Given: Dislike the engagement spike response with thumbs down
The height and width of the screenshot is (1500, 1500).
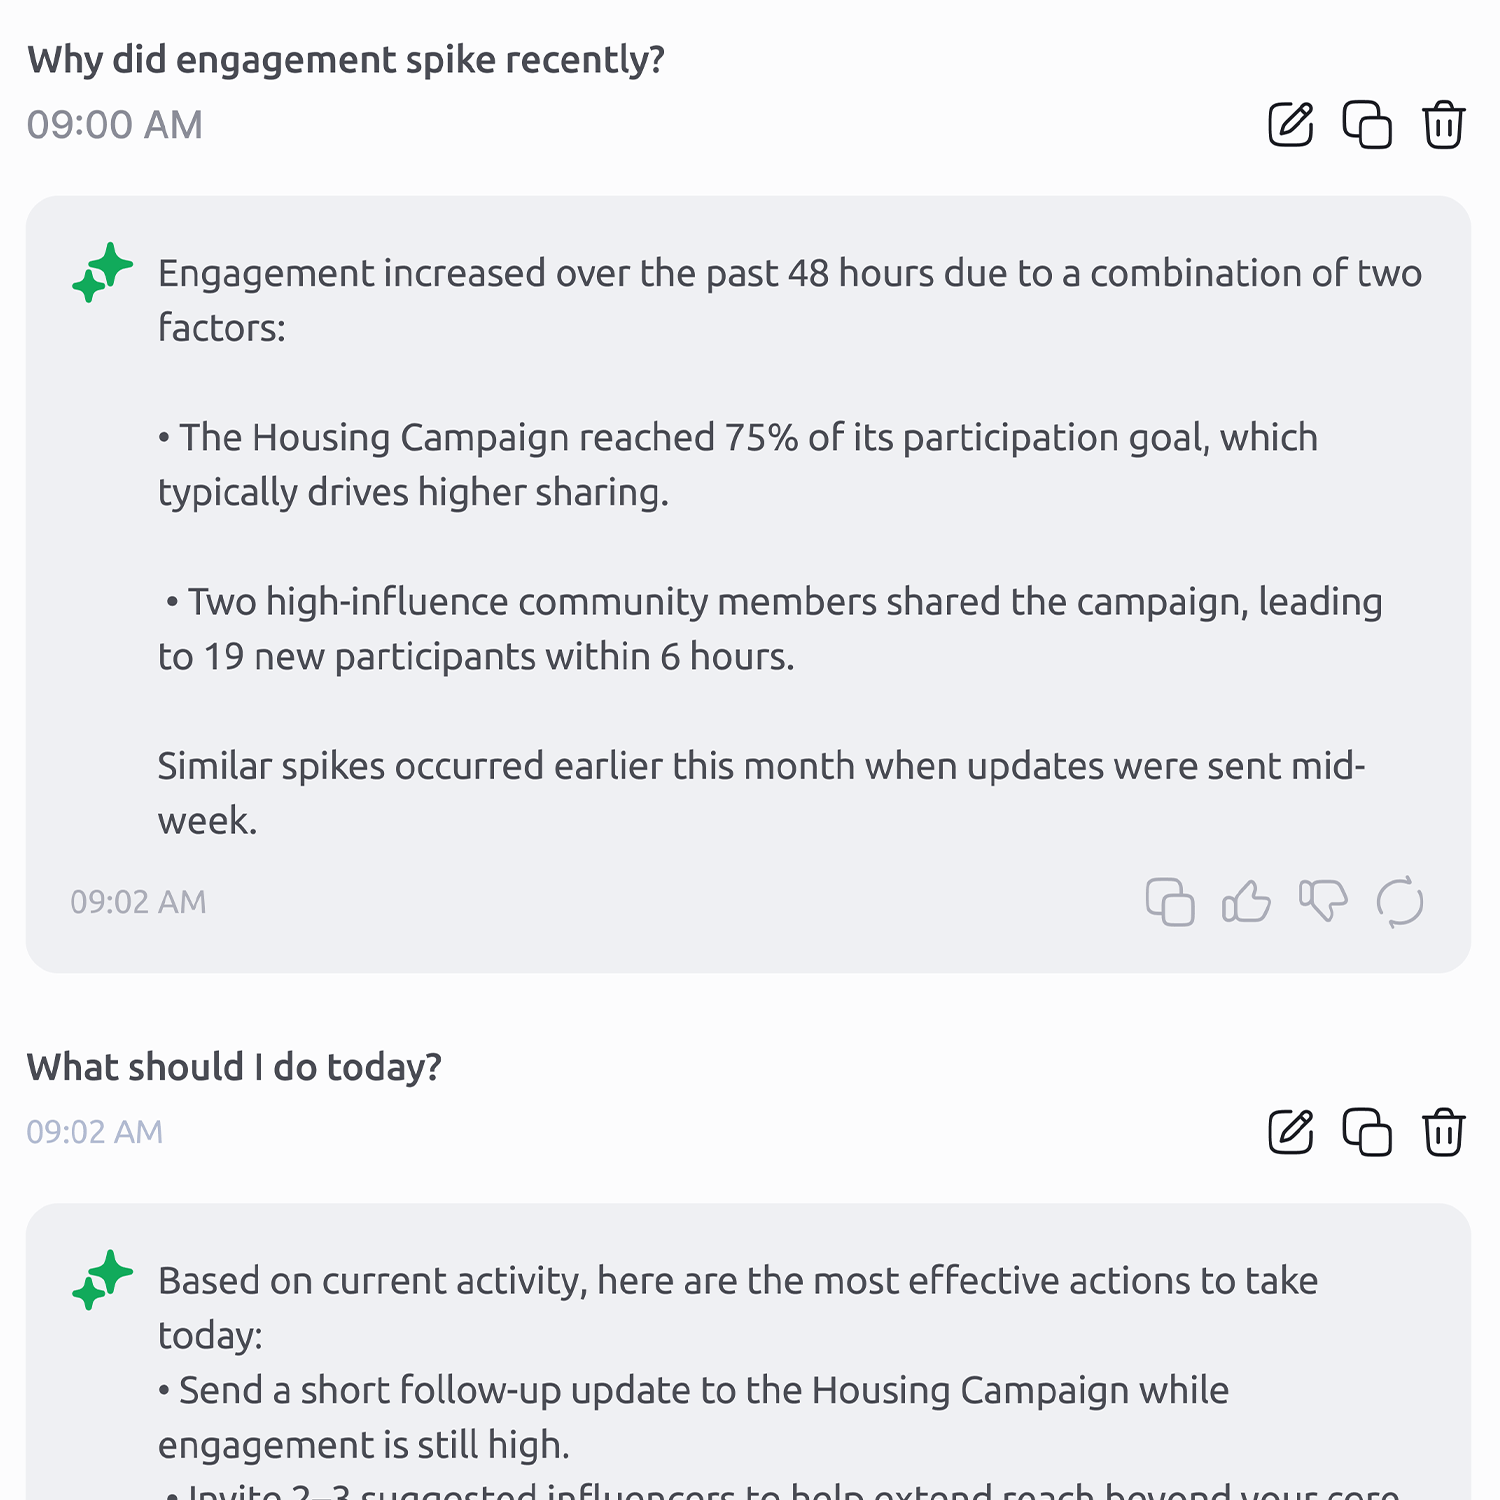Looking at the screenshot, I should [x=1323, y=902].
